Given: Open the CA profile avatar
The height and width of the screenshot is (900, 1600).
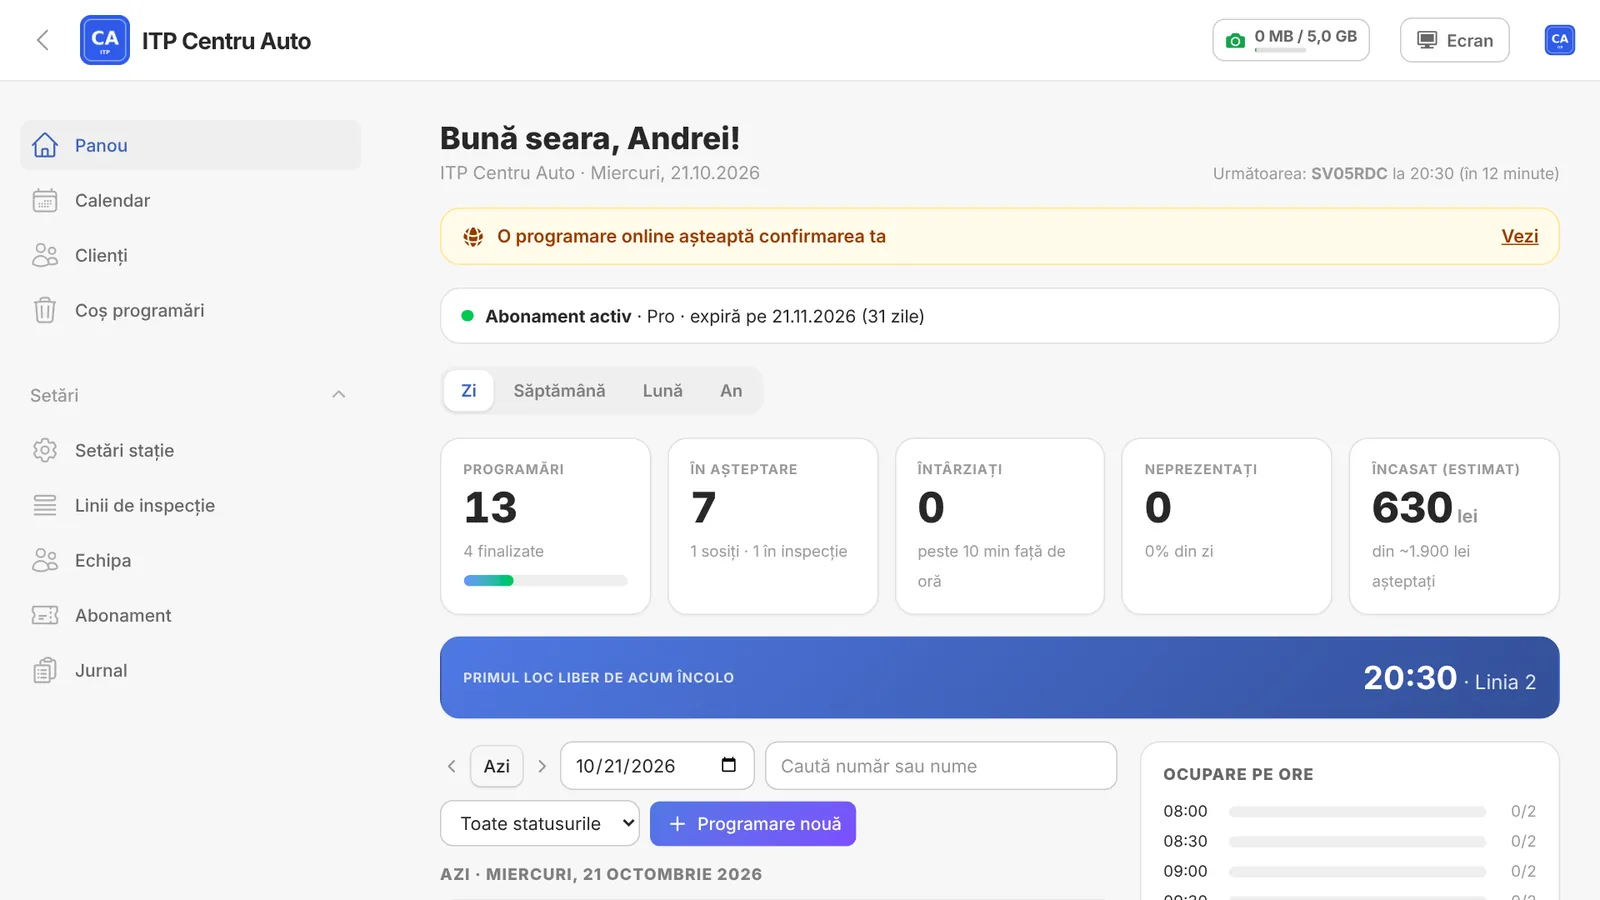Looking at the screenshot, I should pos(1559,40).
